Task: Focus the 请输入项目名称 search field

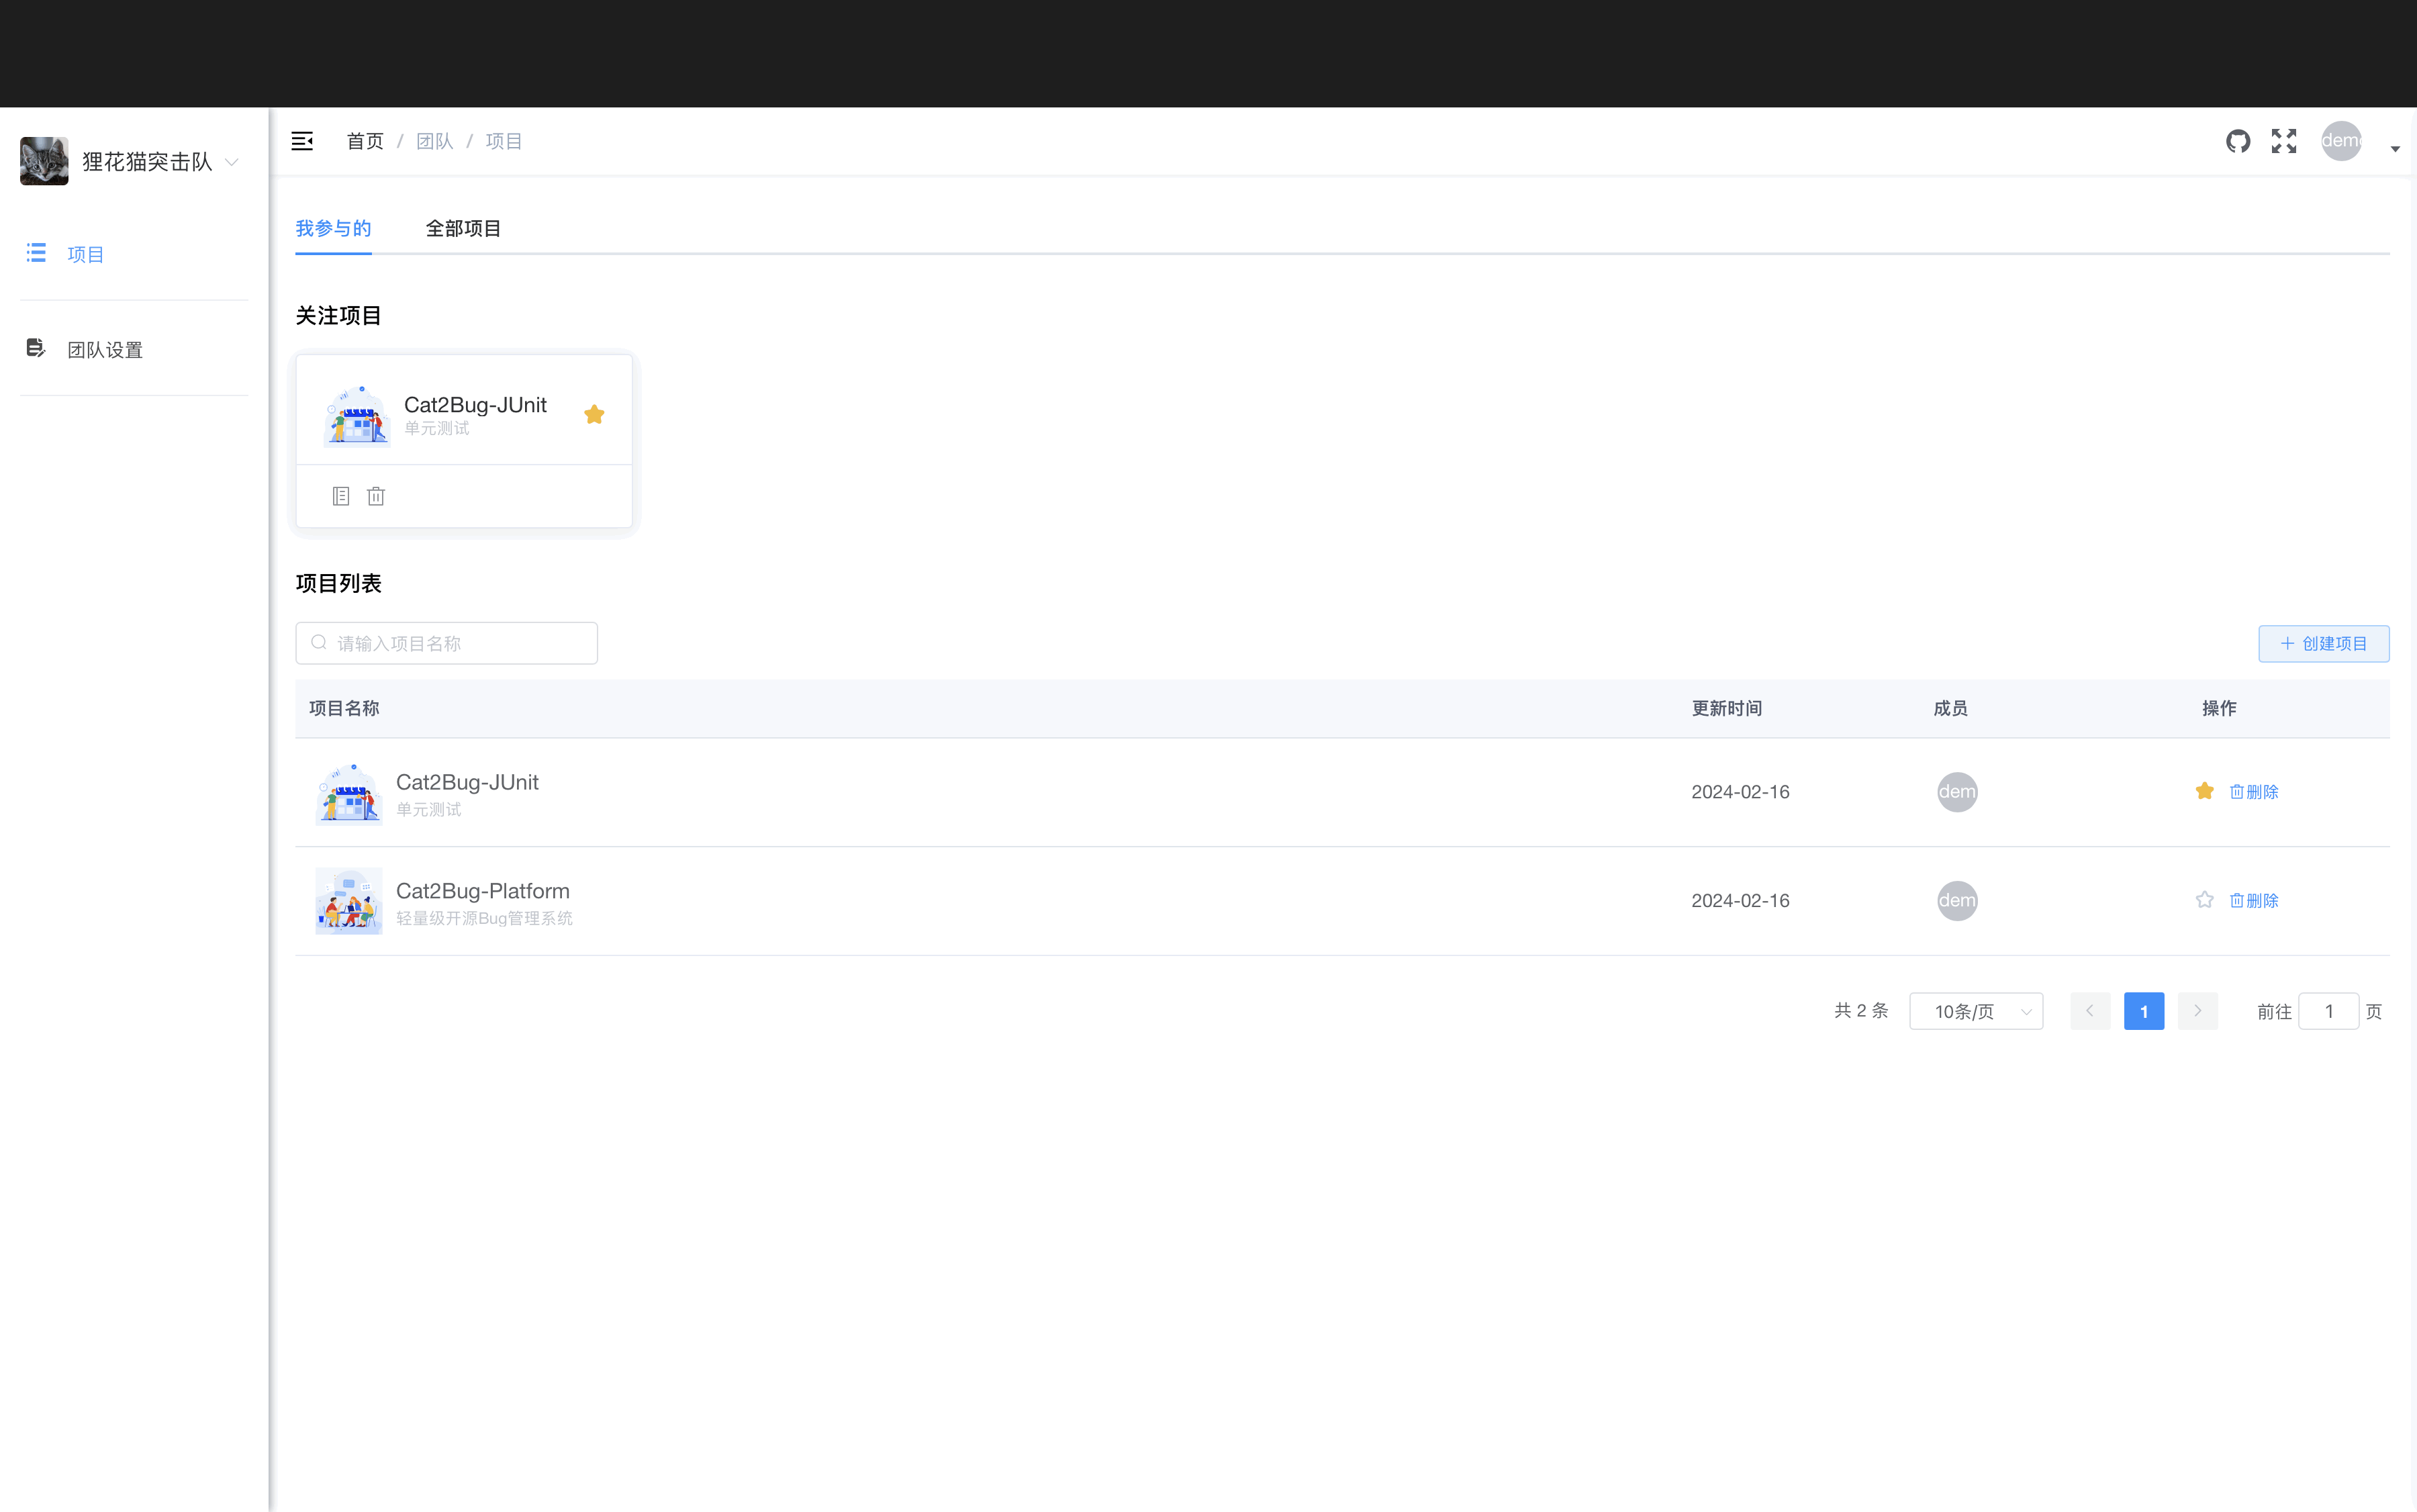Action: tap(446, 643)
